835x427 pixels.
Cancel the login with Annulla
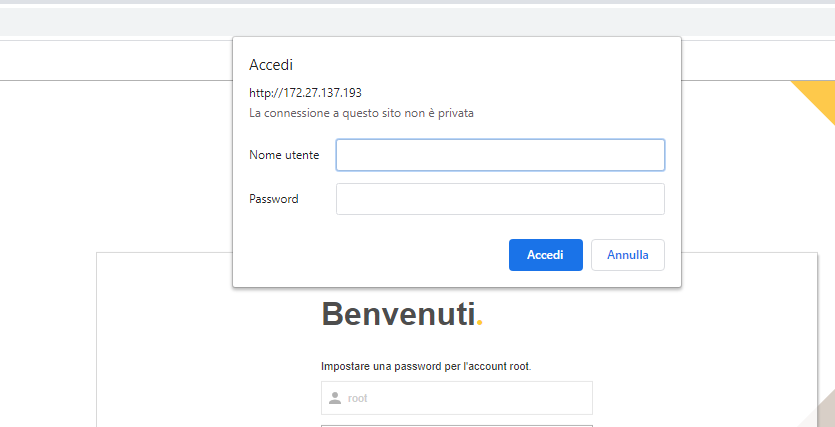coord(628,255)
